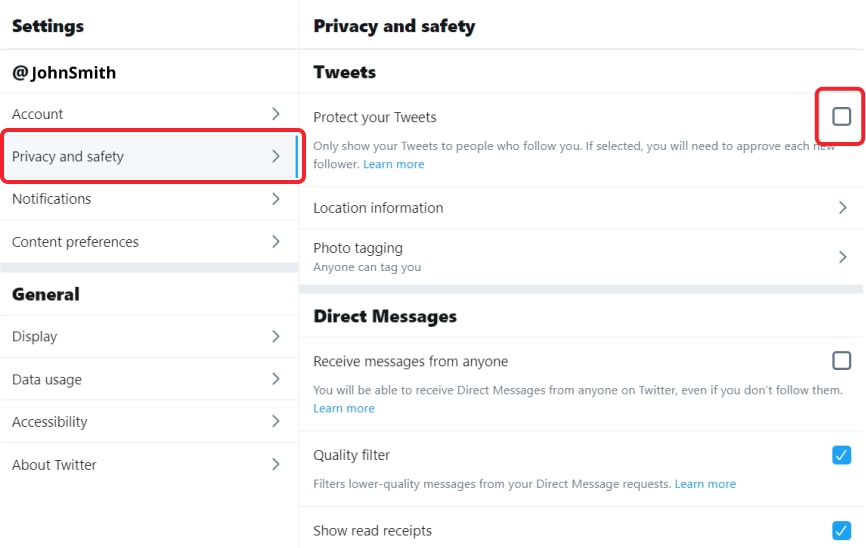Open Learn more link under Protect your Tweets
Image resolution: width=866 pixels, height=548 pixels.
[394, 164]
